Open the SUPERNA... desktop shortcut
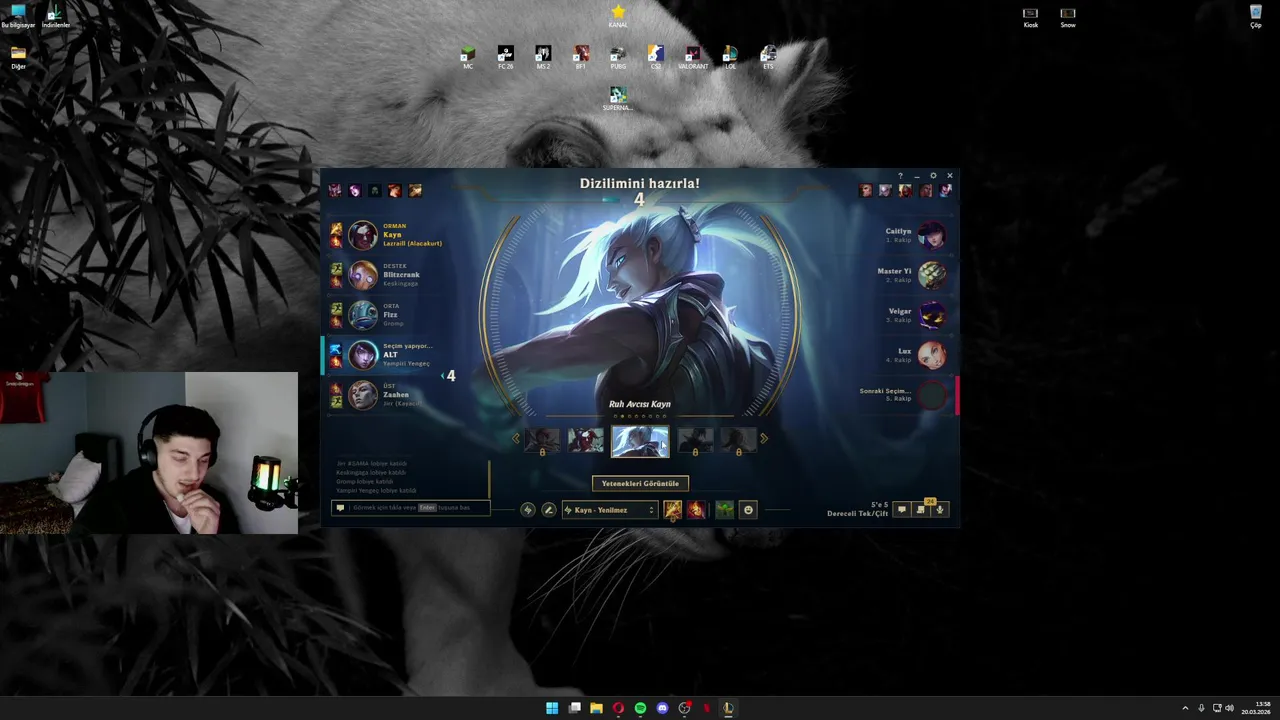Screen dimensions: 1280x720 [618, 98]
